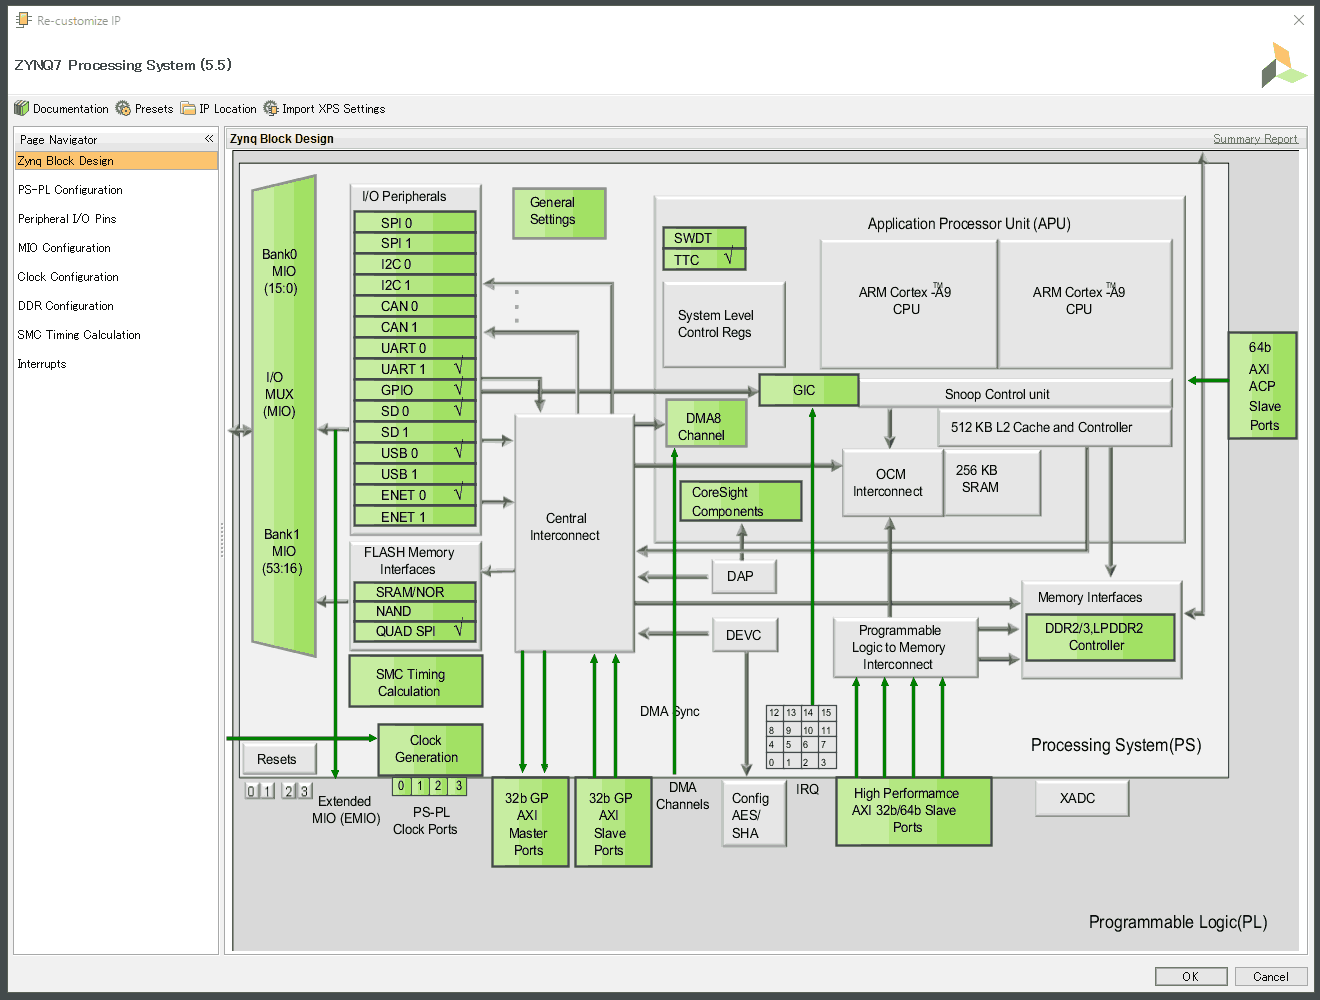Click the I2C 1 peripheral block

click(415, 285)
